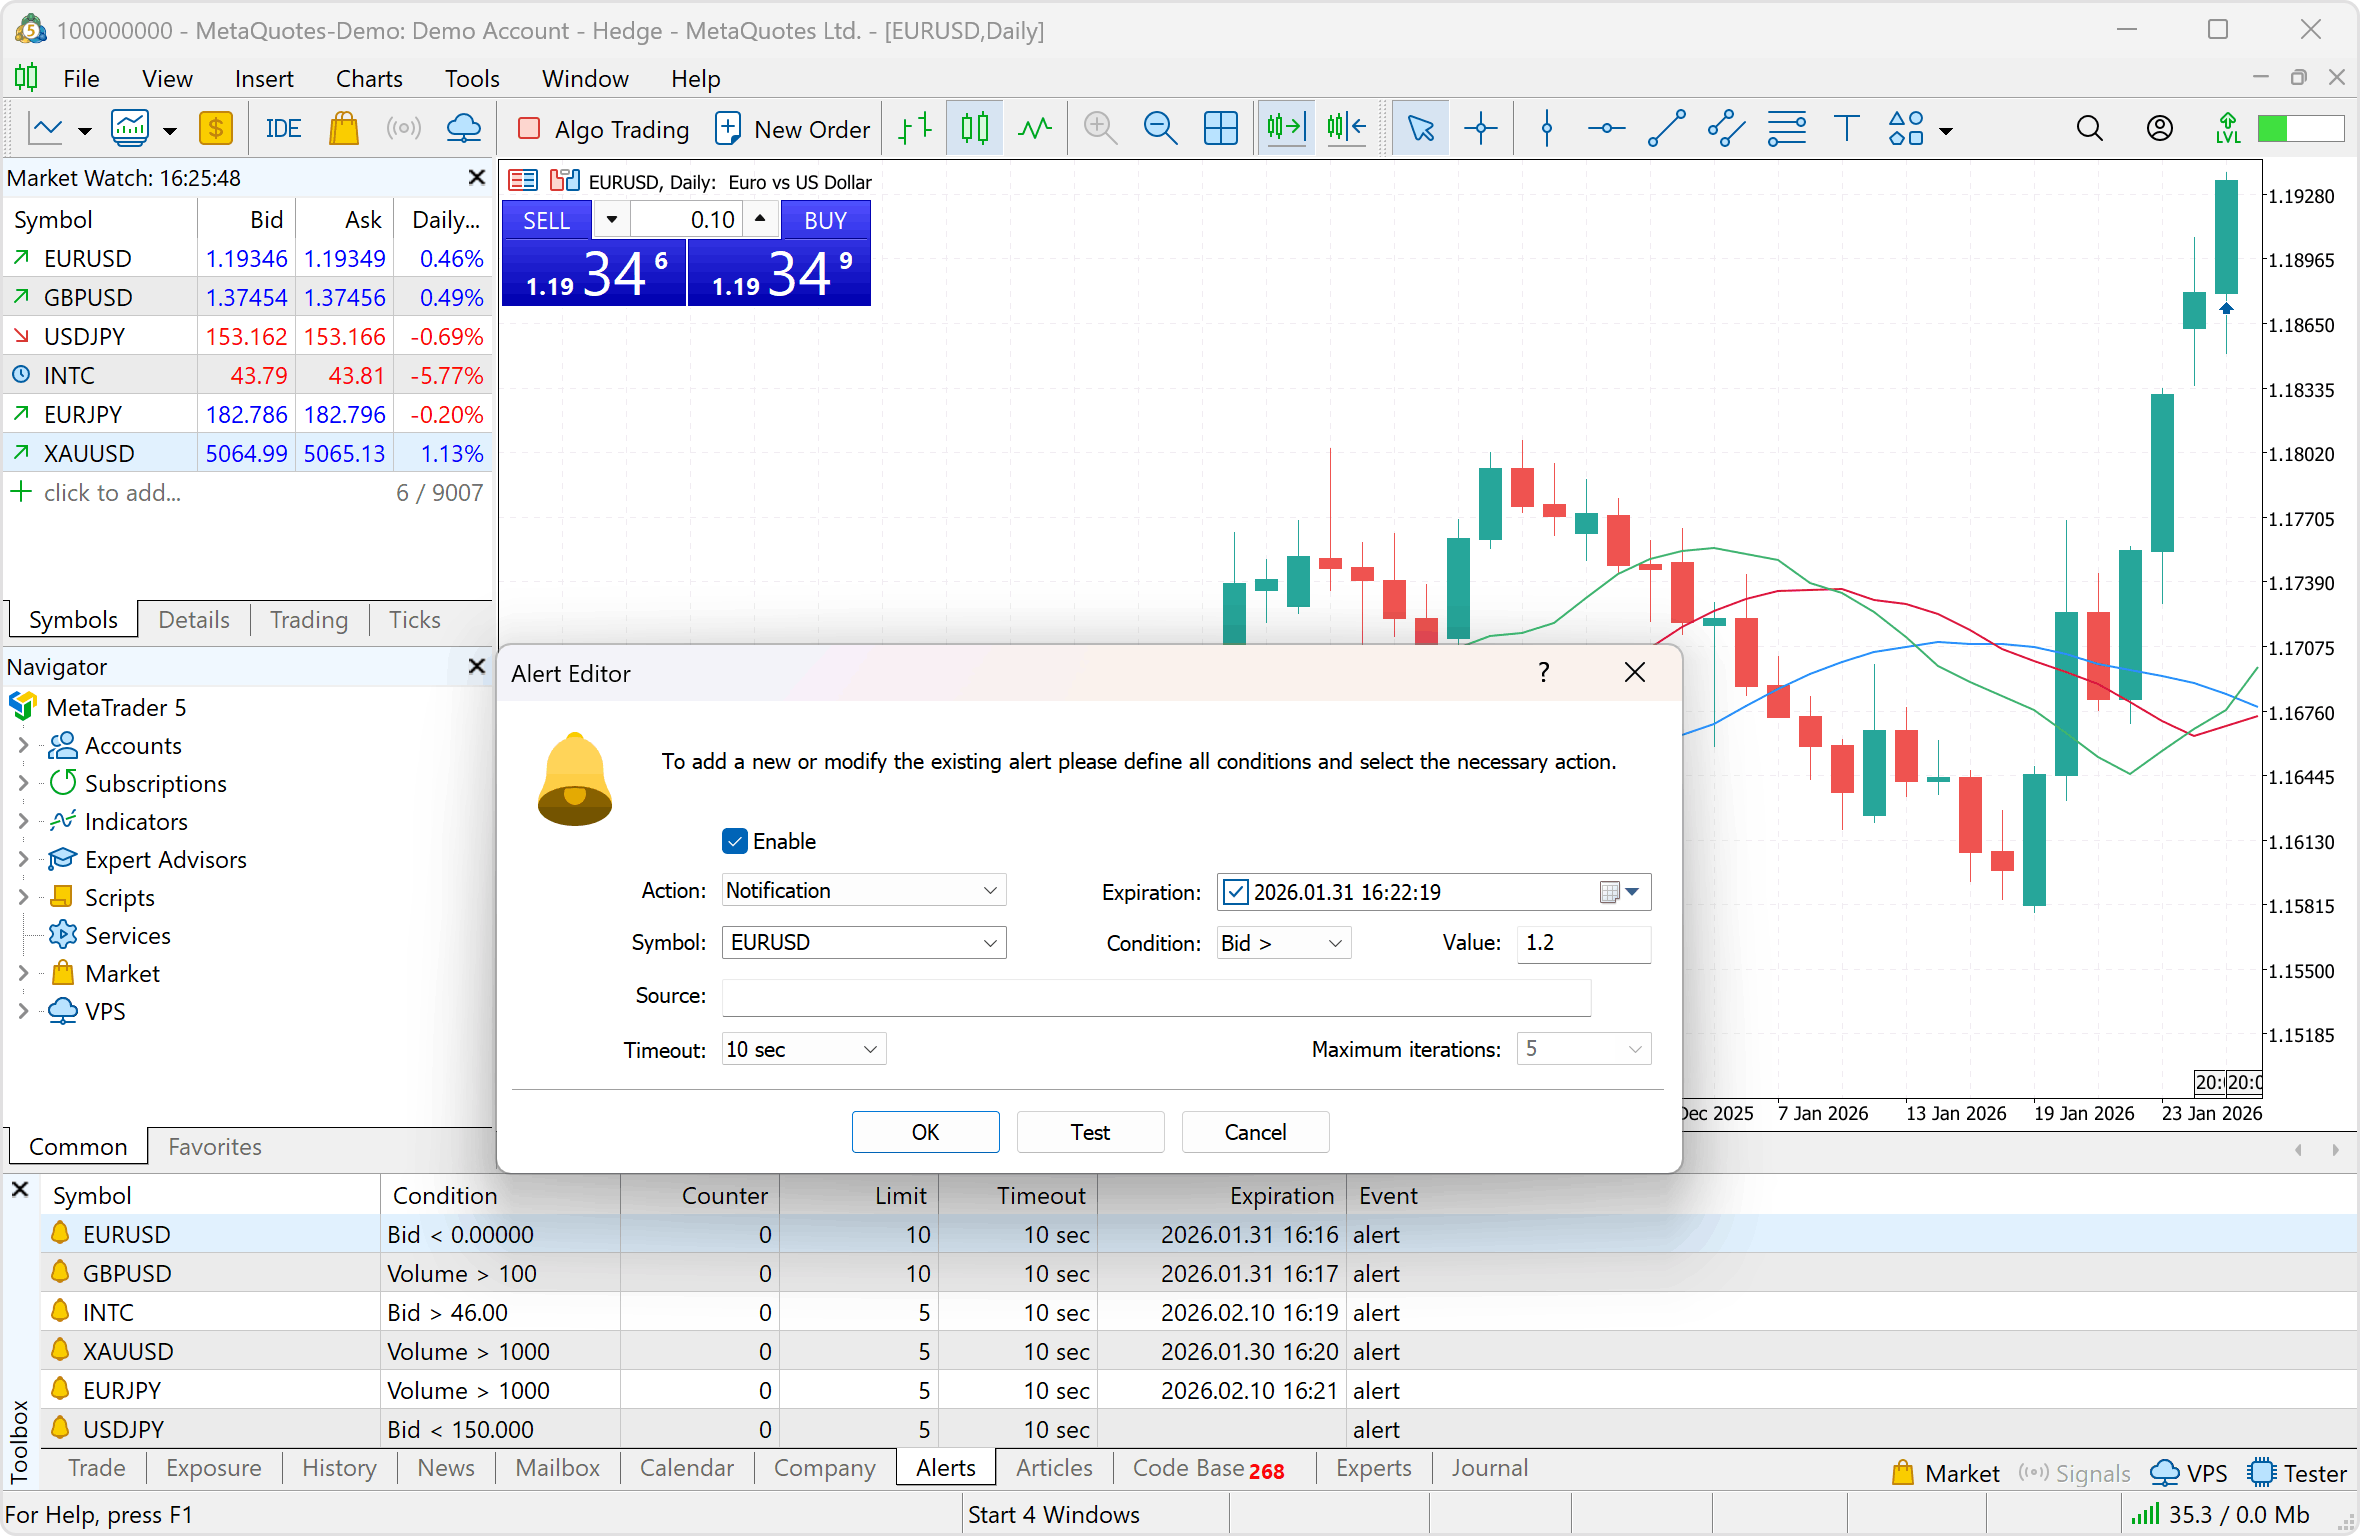Switch chart to candlesticks view

click(x=974, y=129)
